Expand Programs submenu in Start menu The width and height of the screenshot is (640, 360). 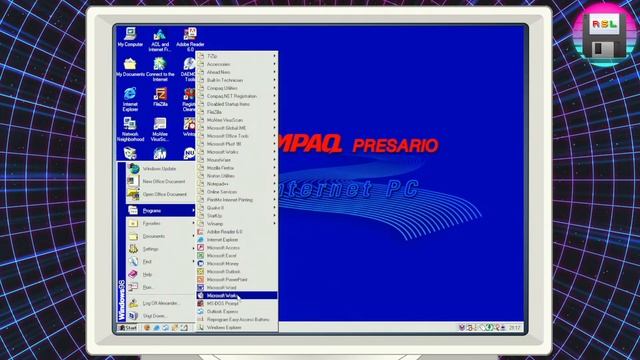pyautogui.click(x=160, y=211)
